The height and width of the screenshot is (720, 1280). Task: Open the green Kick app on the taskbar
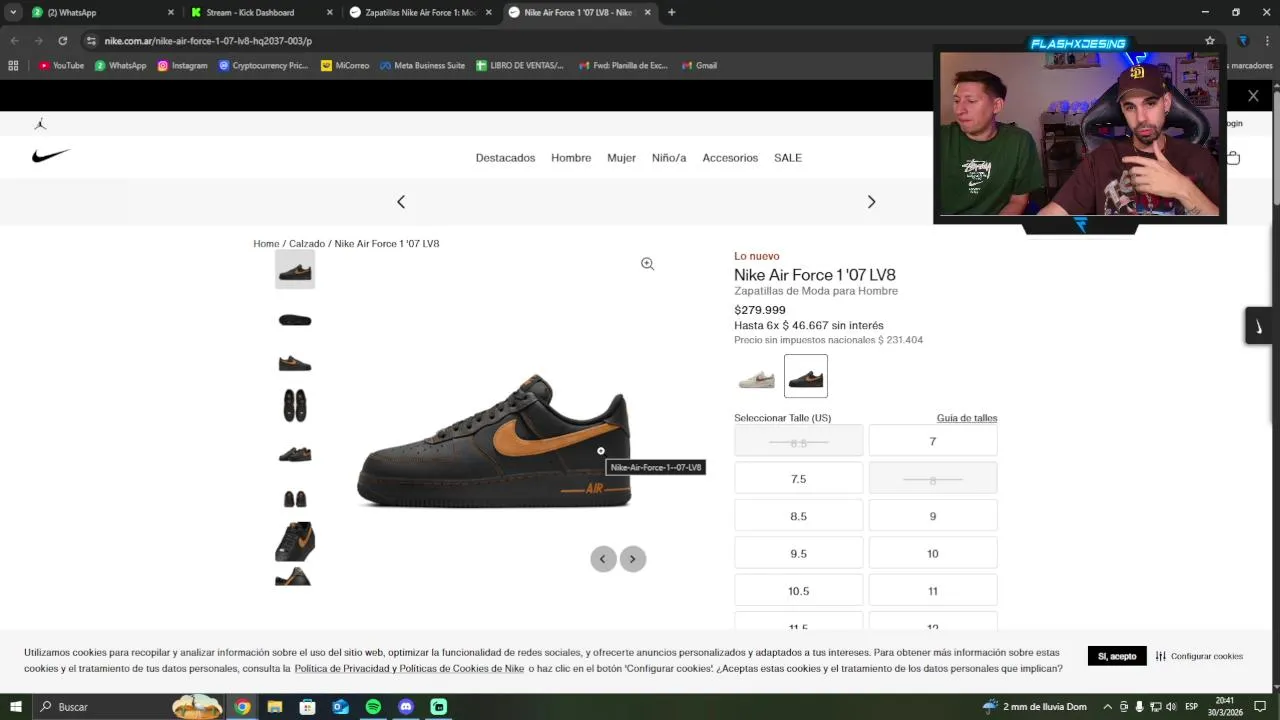438,707
